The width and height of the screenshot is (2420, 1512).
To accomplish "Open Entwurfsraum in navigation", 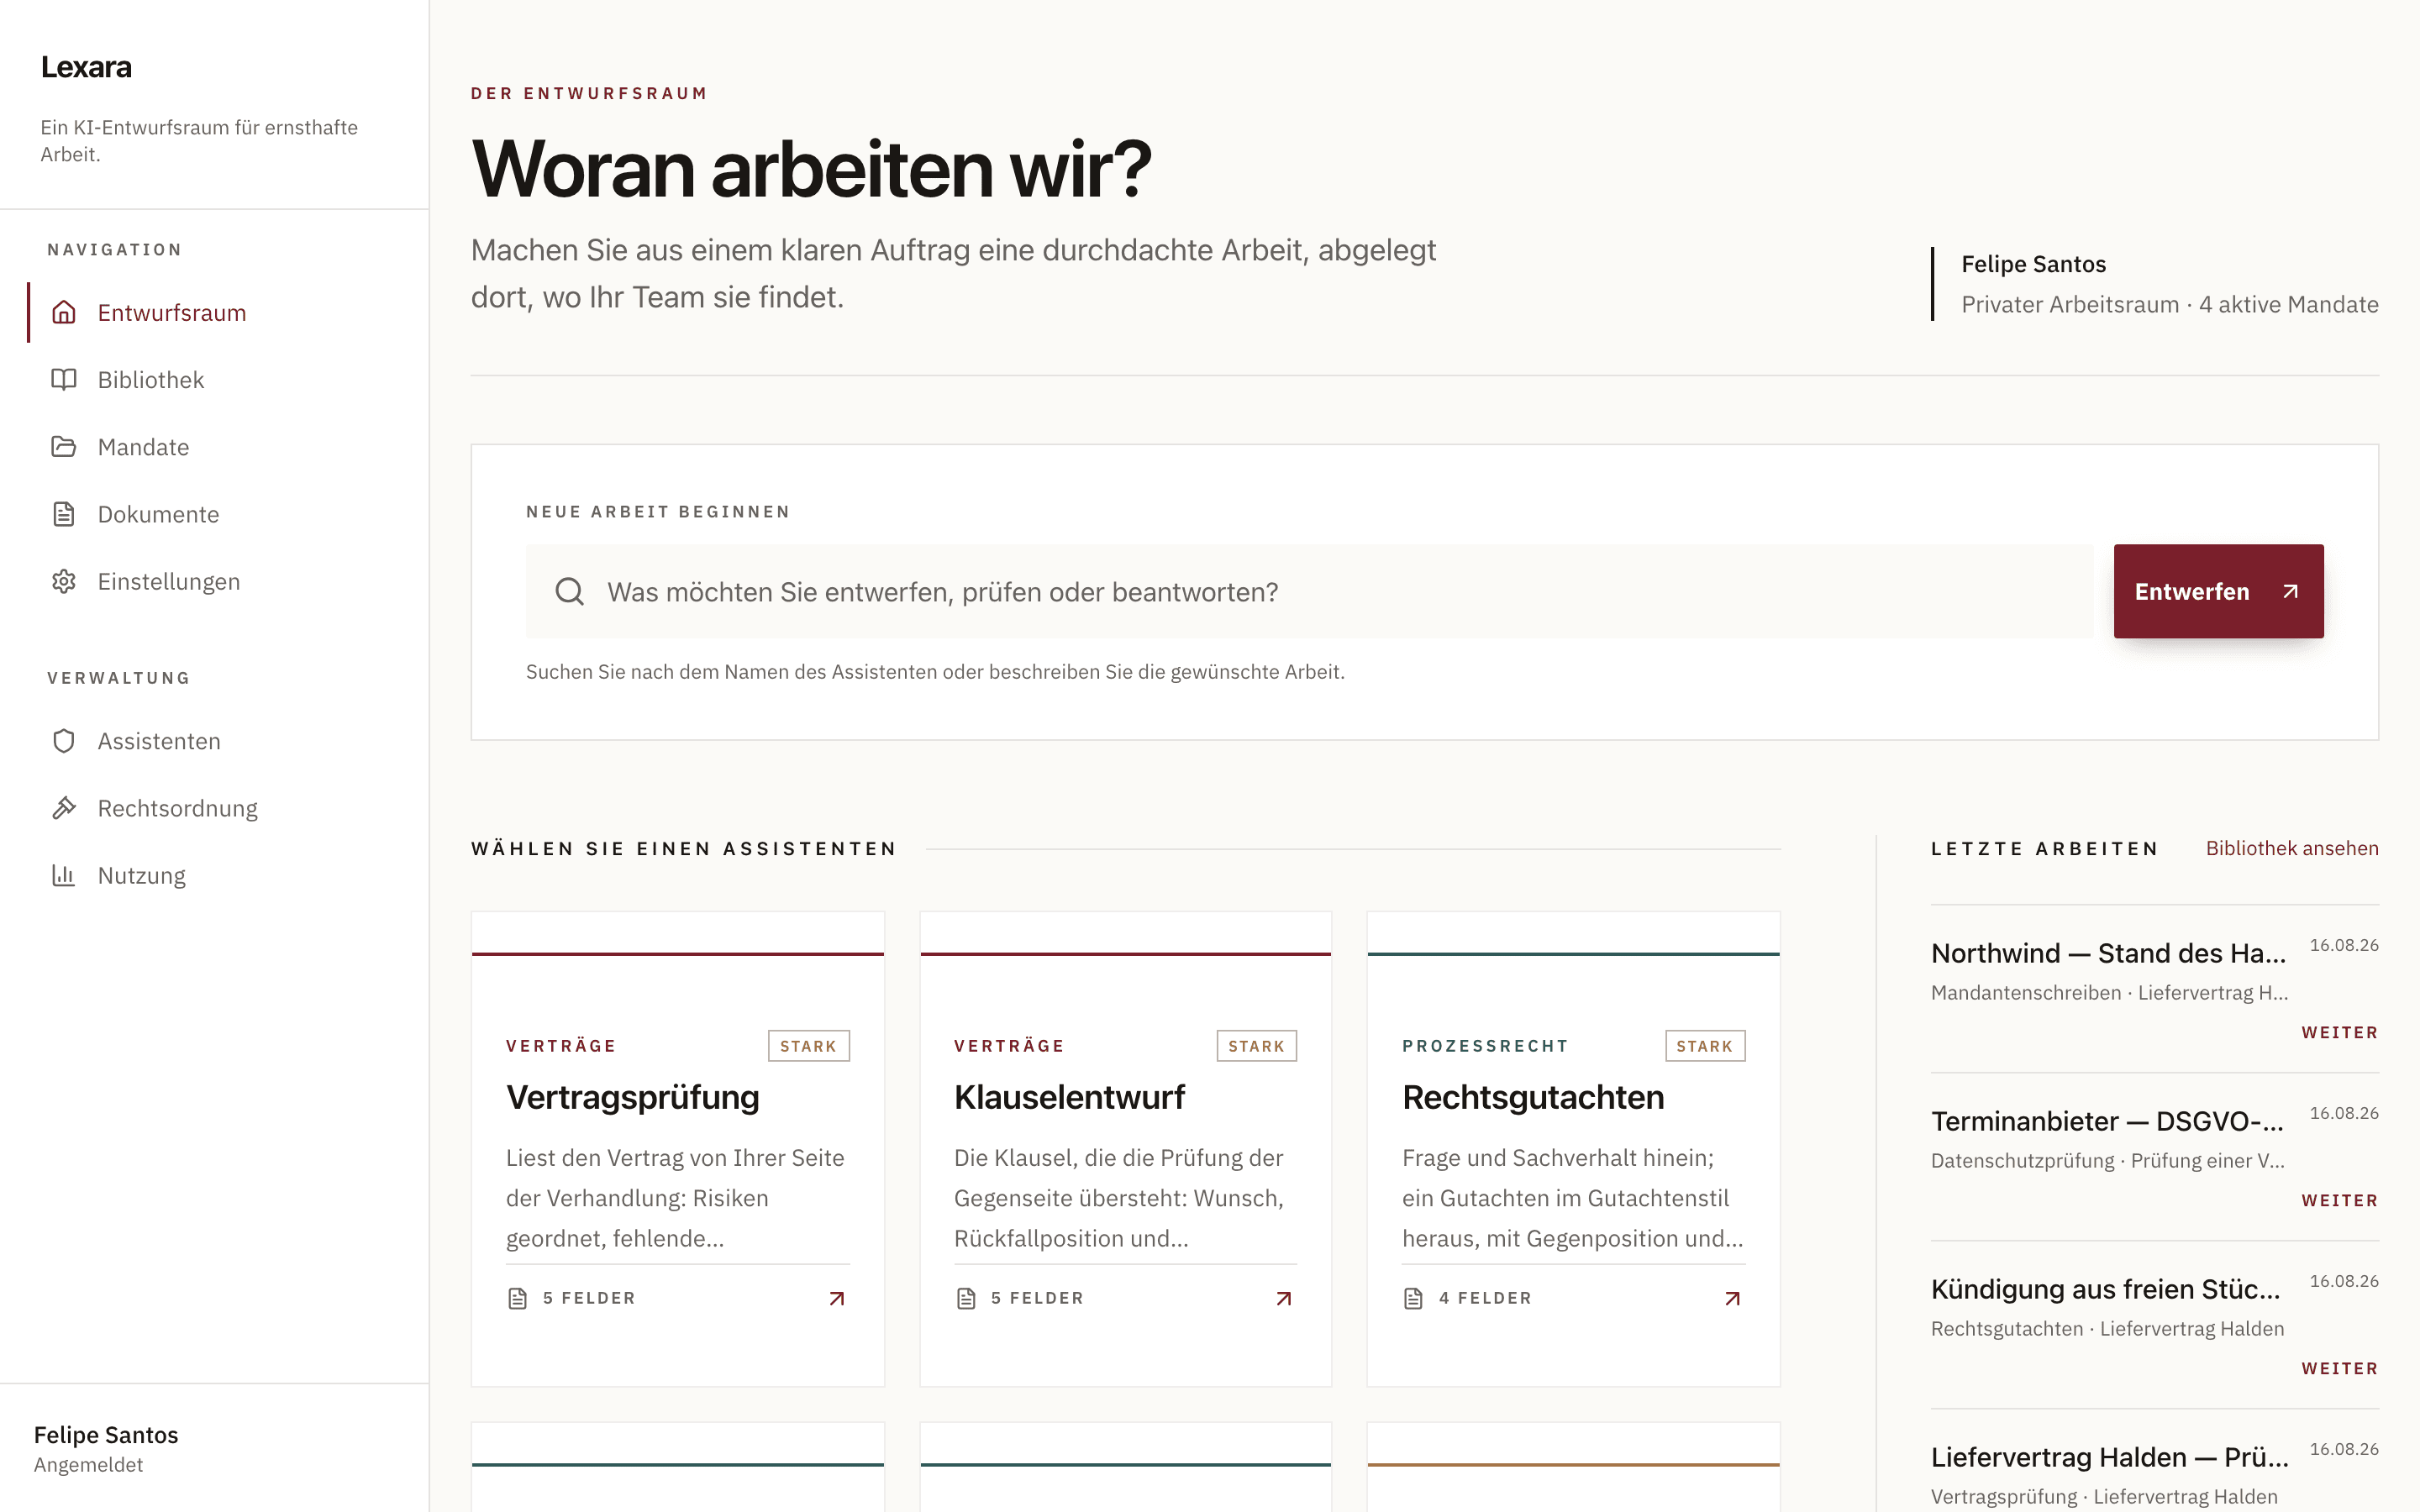I will point(215,312).
